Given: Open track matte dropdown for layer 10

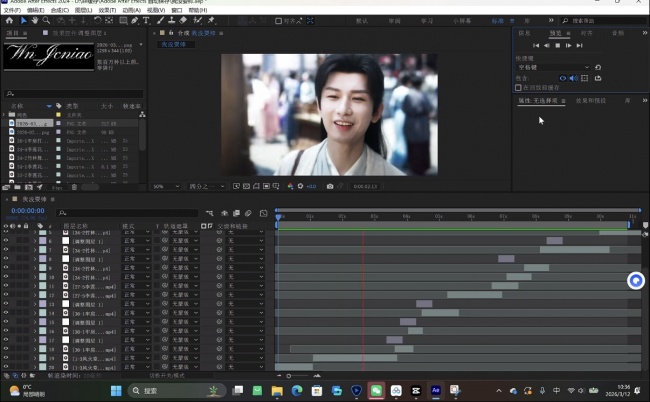Looking at the screenshot, I should [185, 277].
